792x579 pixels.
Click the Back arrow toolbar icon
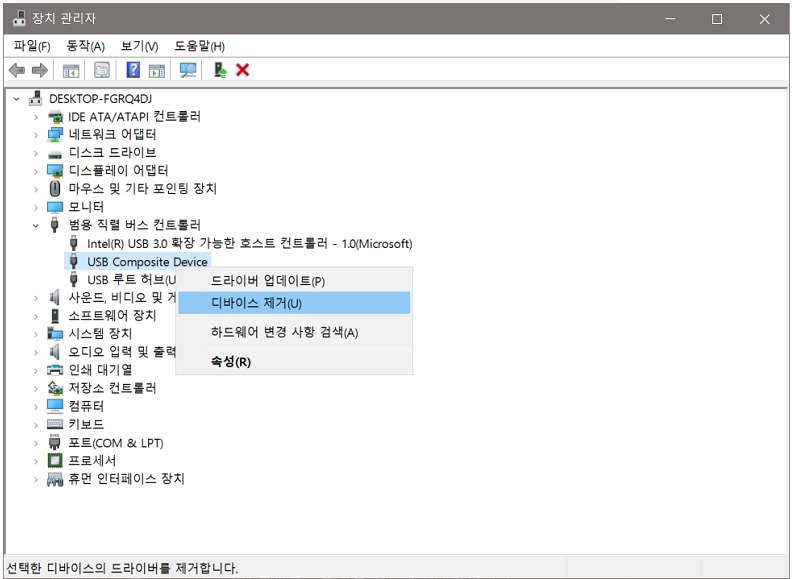pyautogui.click(x=17, y=70)
